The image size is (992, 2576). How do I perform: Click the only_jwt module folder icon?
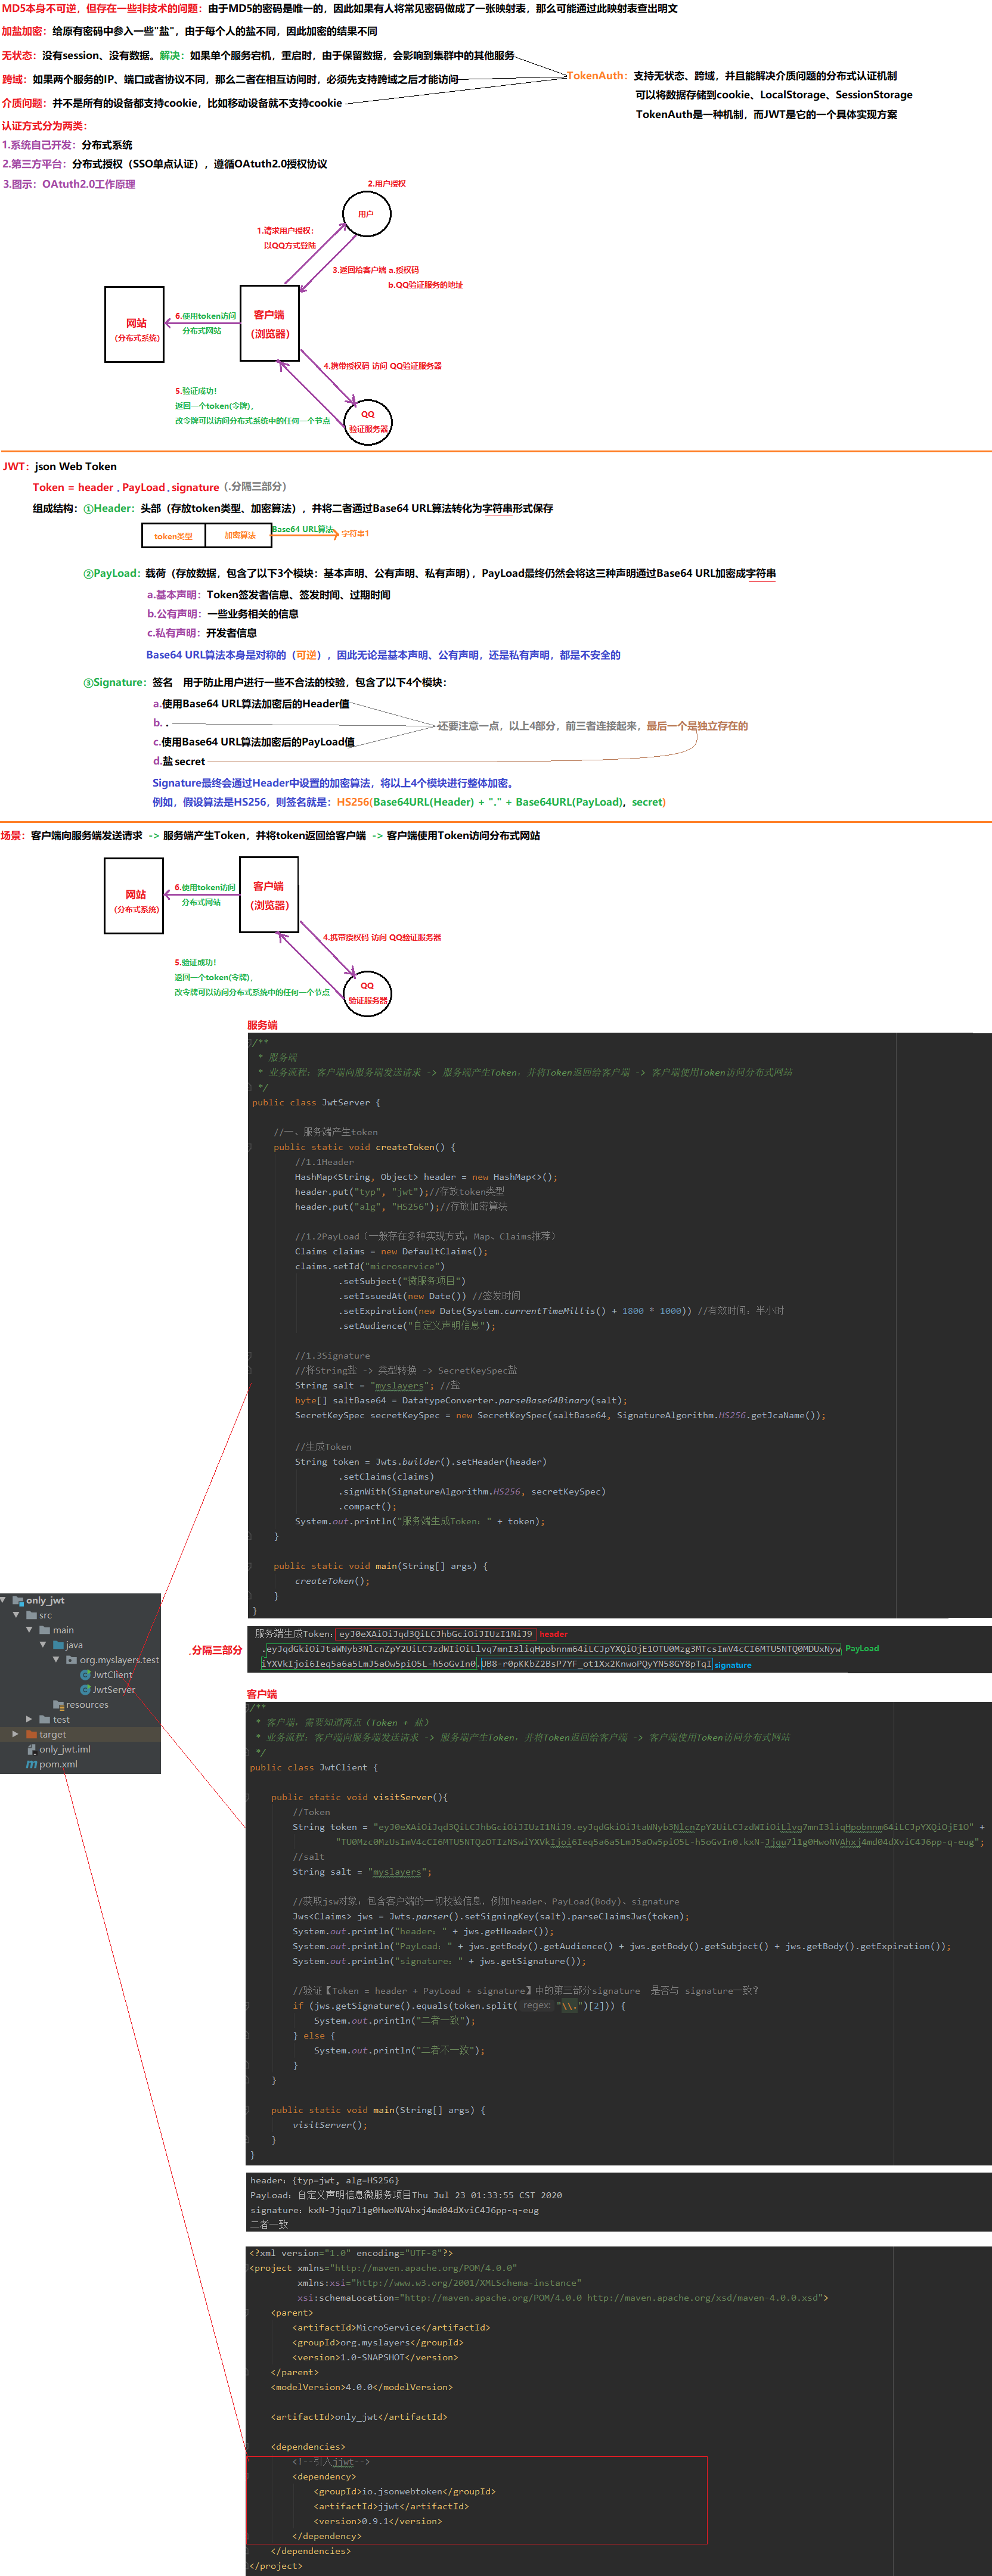tap(18, 1600)
